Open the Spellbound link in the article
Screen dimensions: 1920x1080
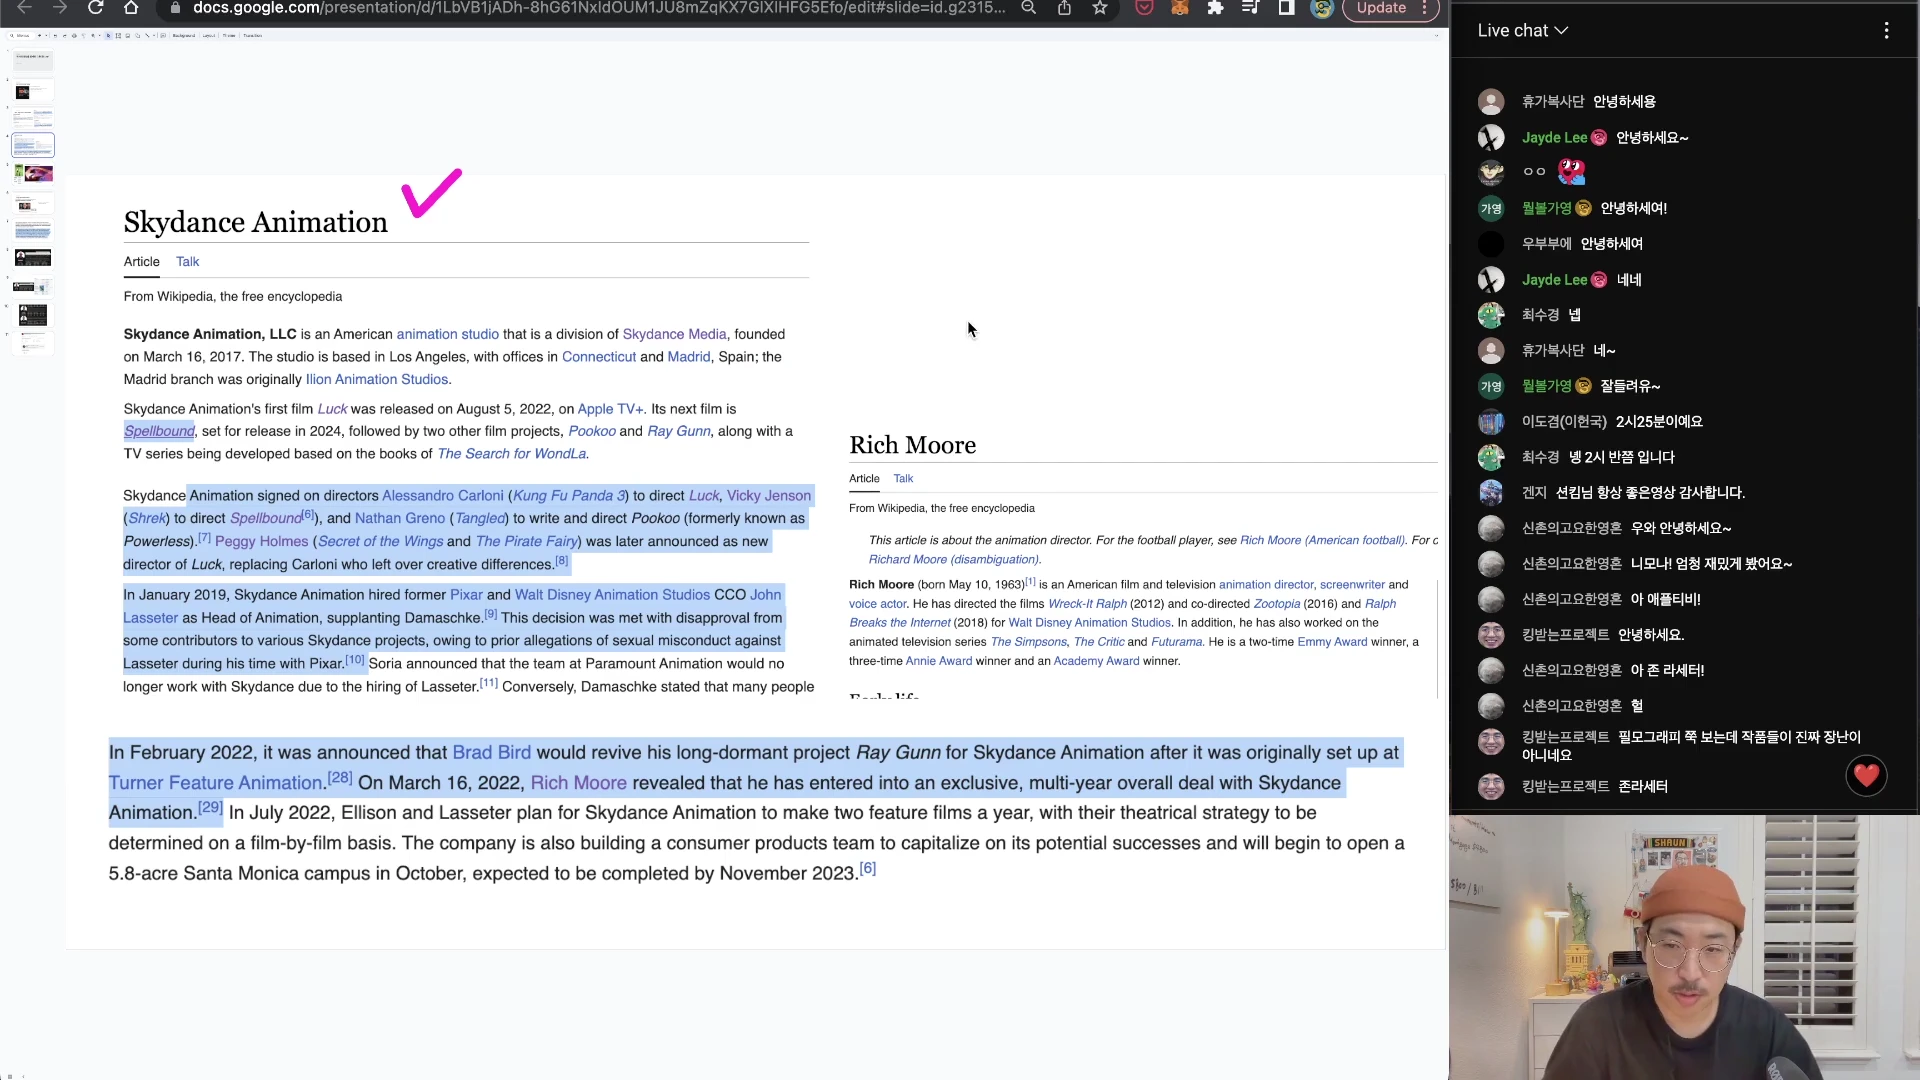[159, 432]
